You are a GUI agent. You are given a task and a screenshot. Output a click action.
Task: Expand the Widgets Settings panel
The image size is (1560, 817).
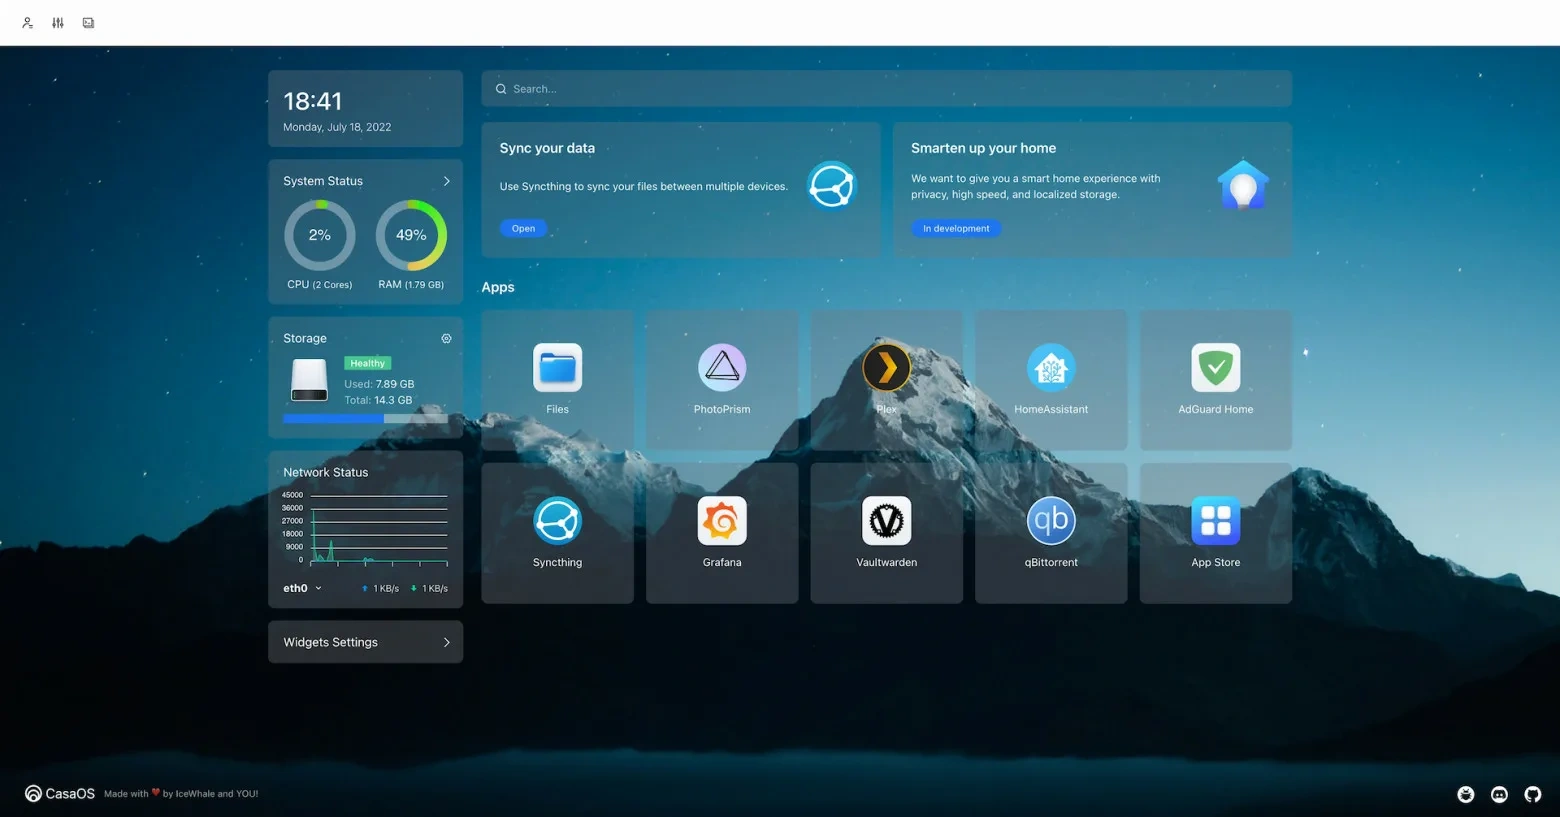tap(446, 642)
